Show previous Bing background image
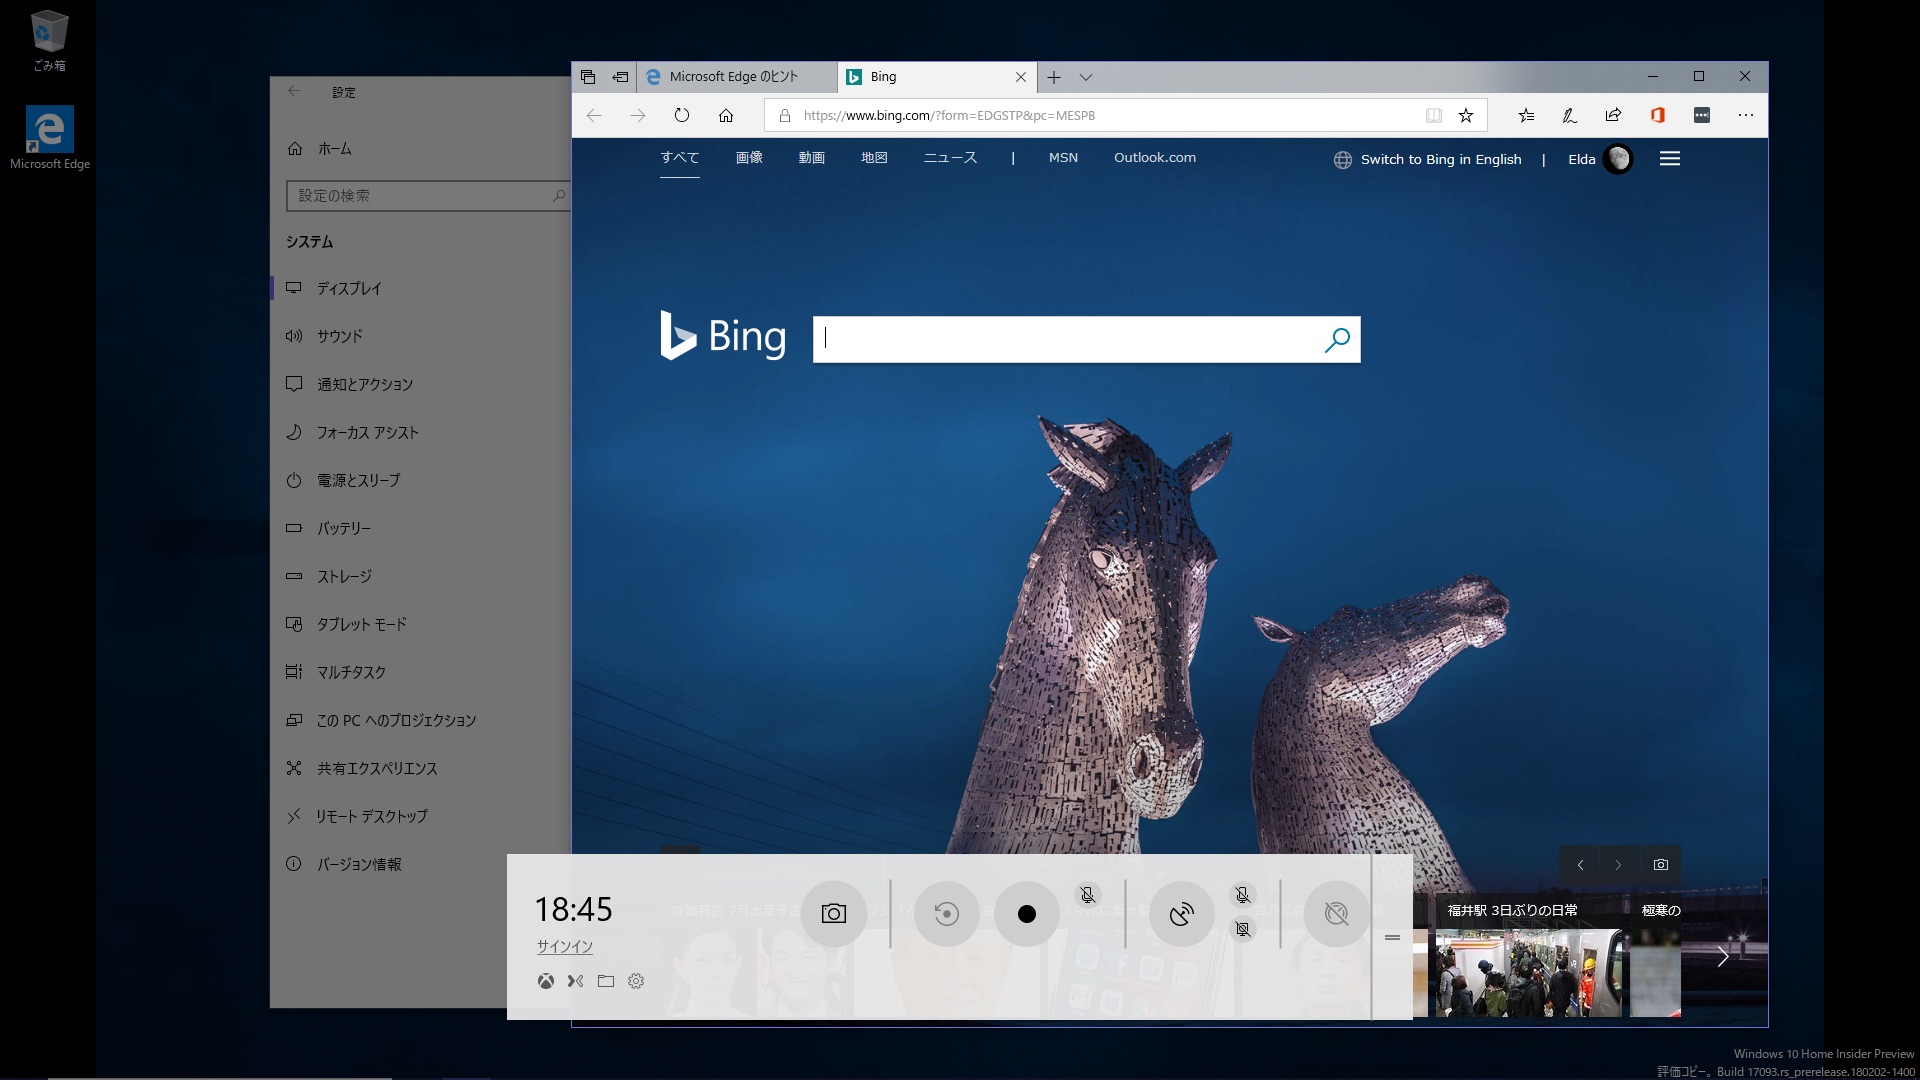Screen dimensions: 1920x1080 tap(1580, 865)
